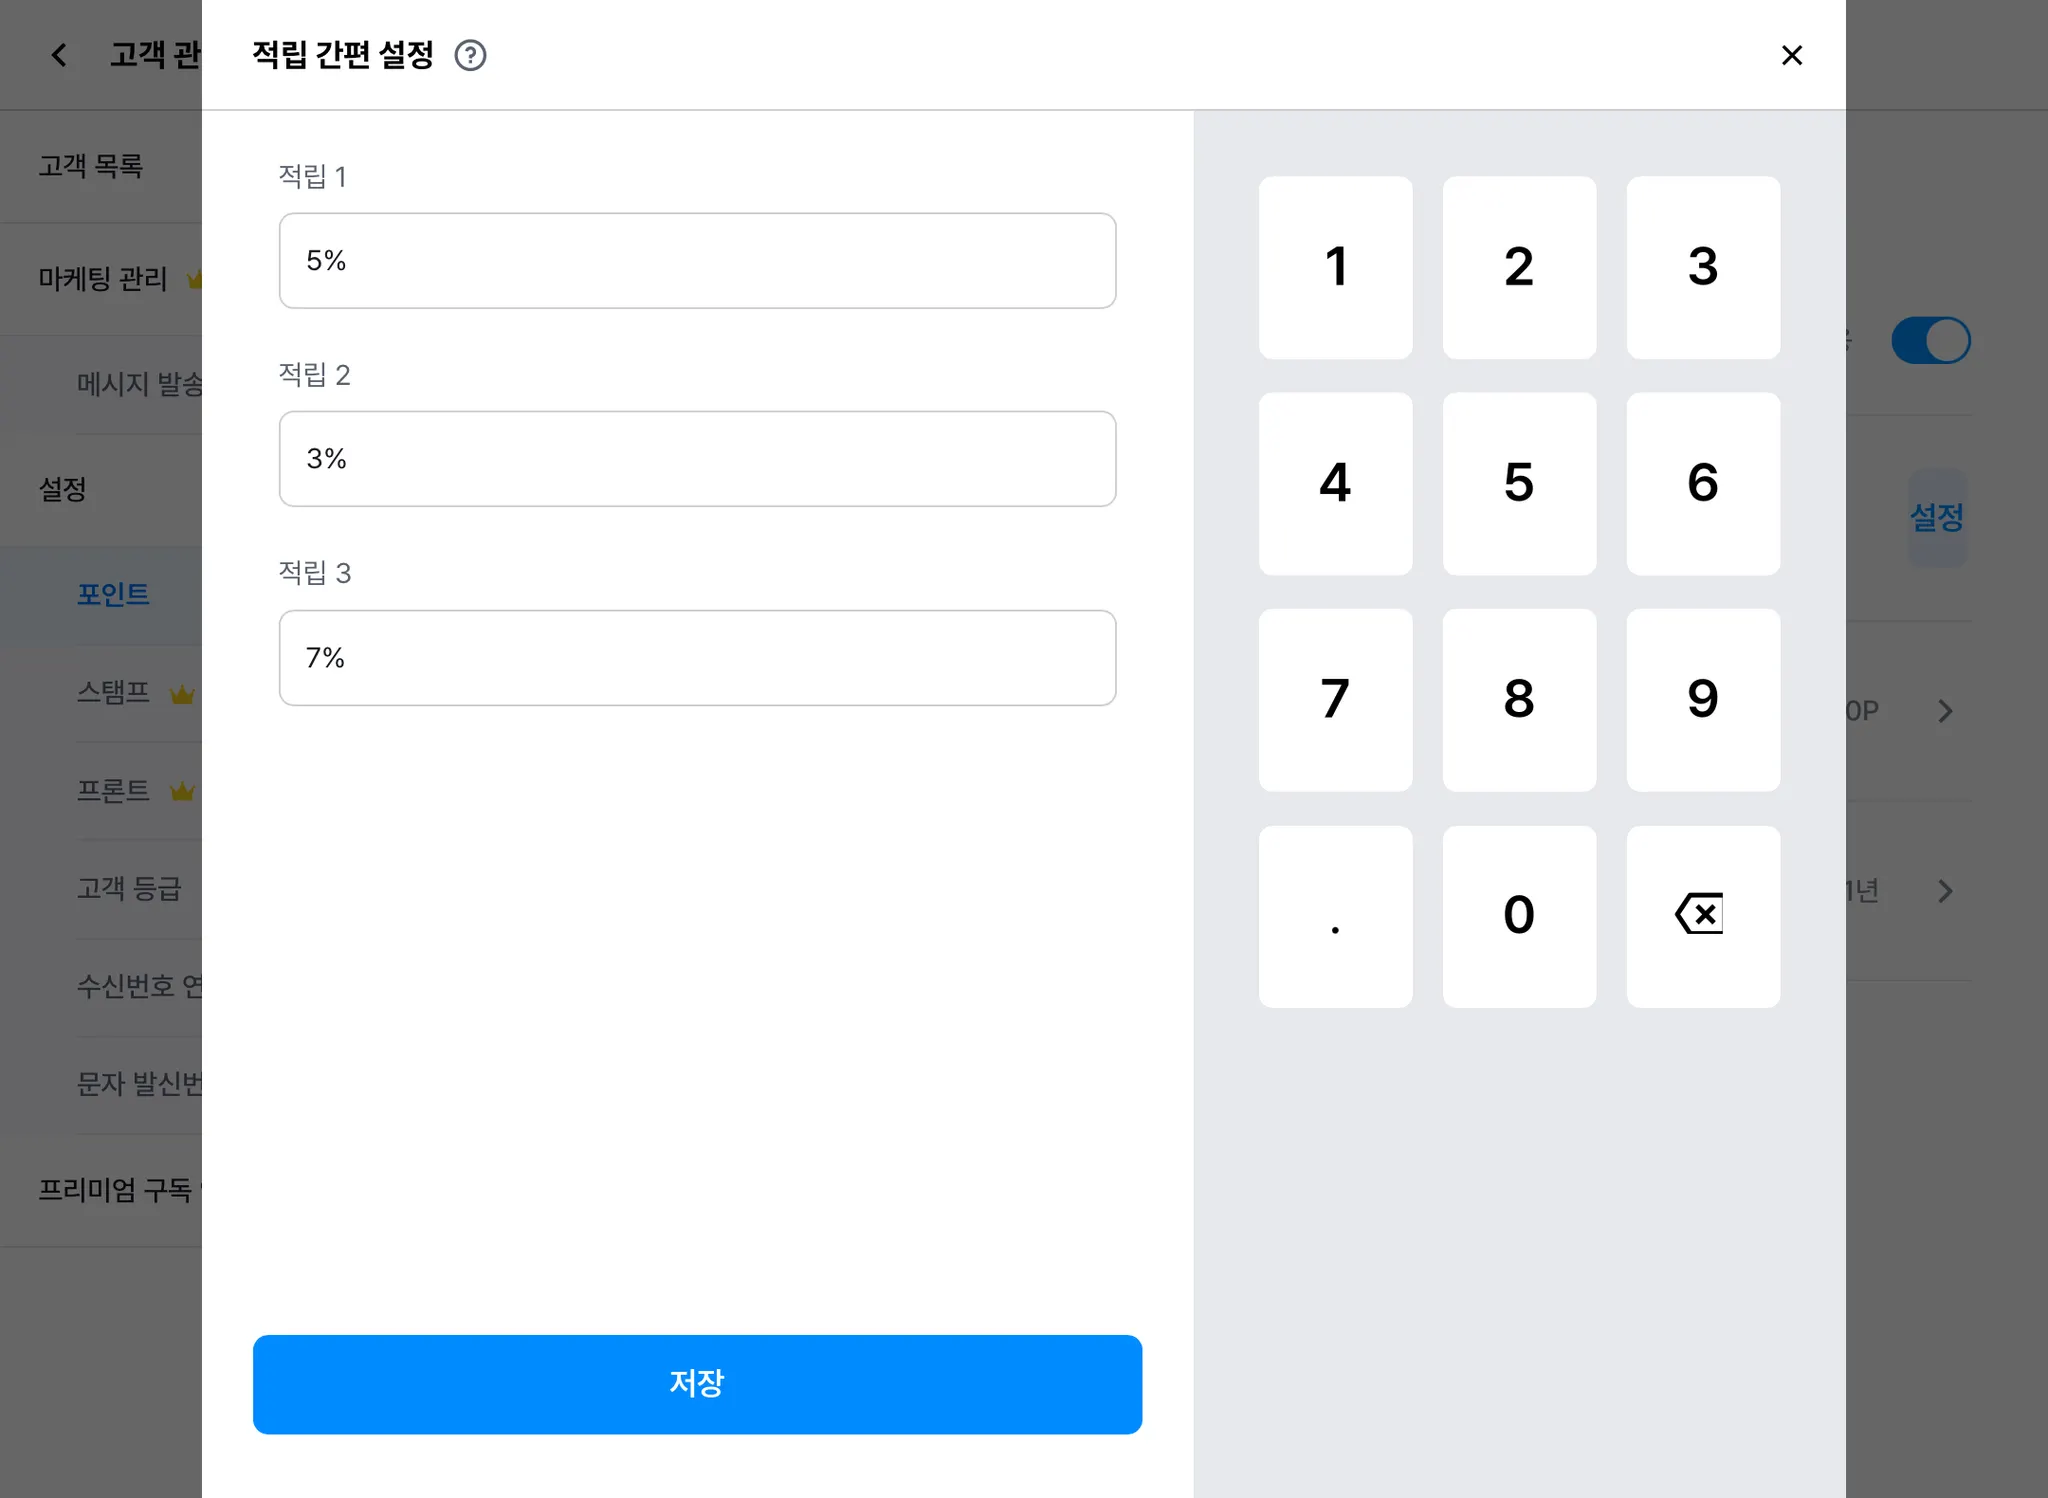Viewport: 2048px width, 1498px height.
Task: Click the crown icon beside 스탬프
Action: pos(182,693)
